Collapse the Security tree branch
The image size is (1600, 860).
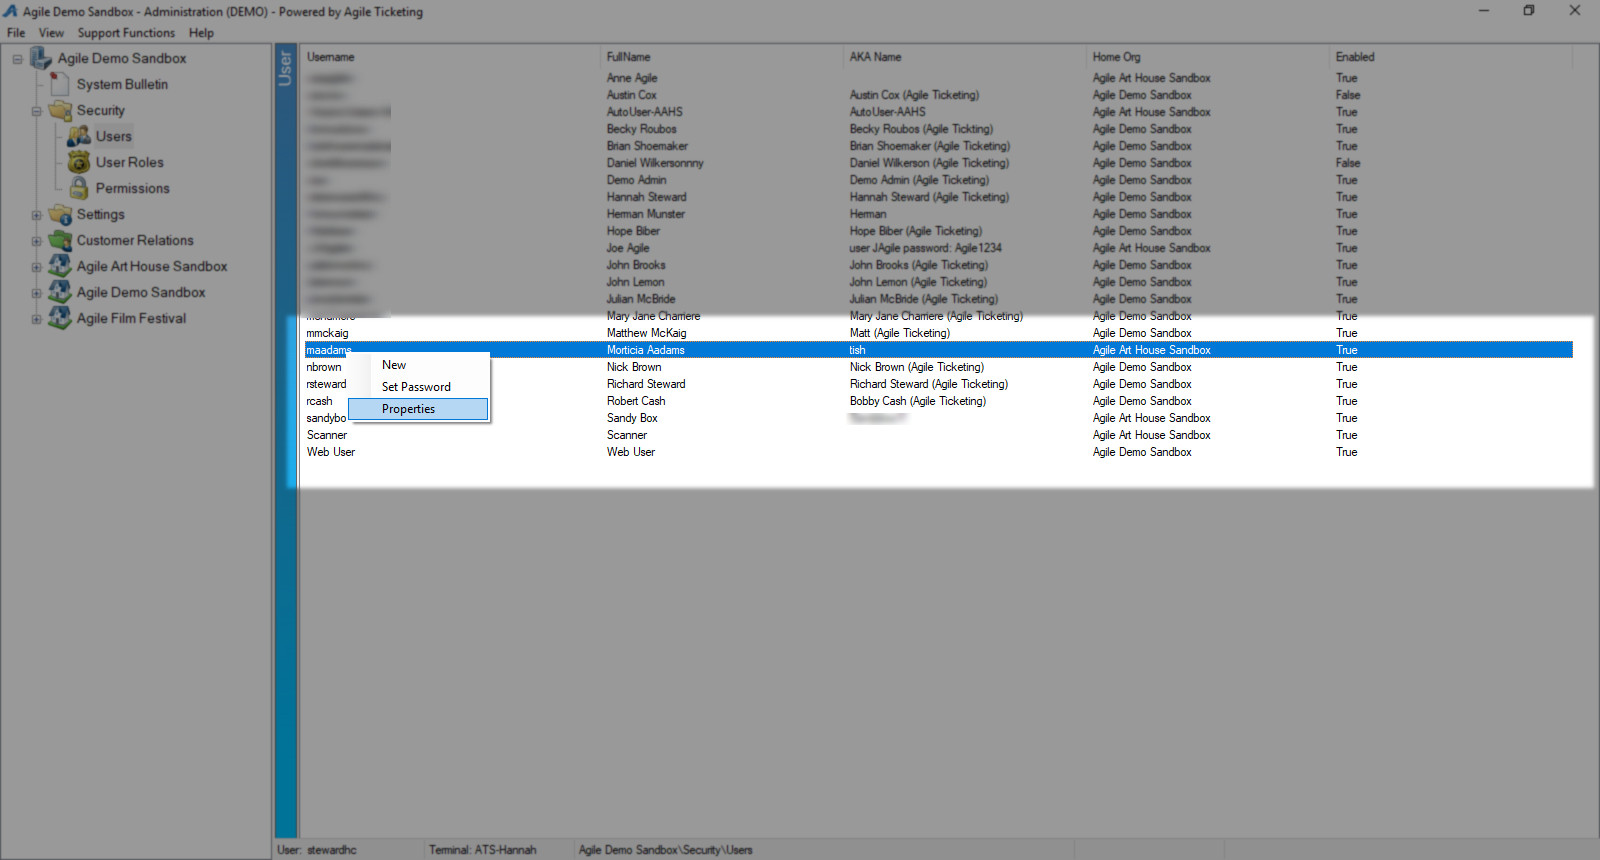(x=36, y=111)
